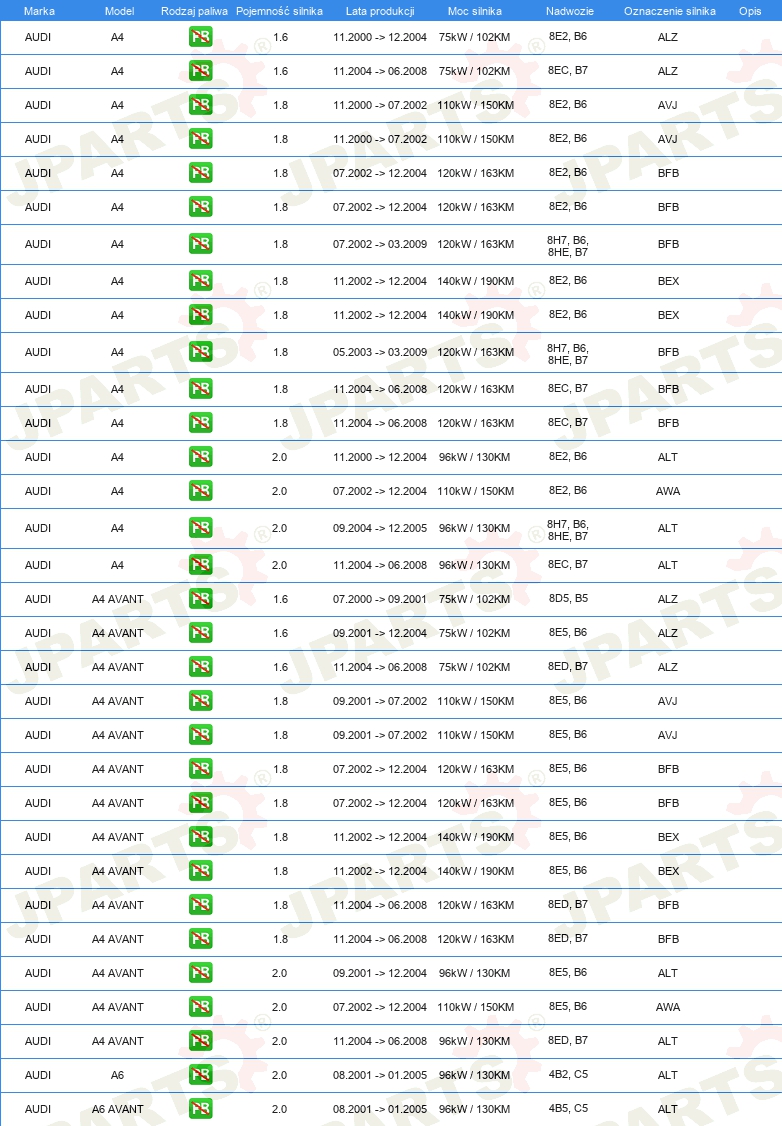Click the Model column header
This screenshot has height=1126, width=782.
click(119, 11)
